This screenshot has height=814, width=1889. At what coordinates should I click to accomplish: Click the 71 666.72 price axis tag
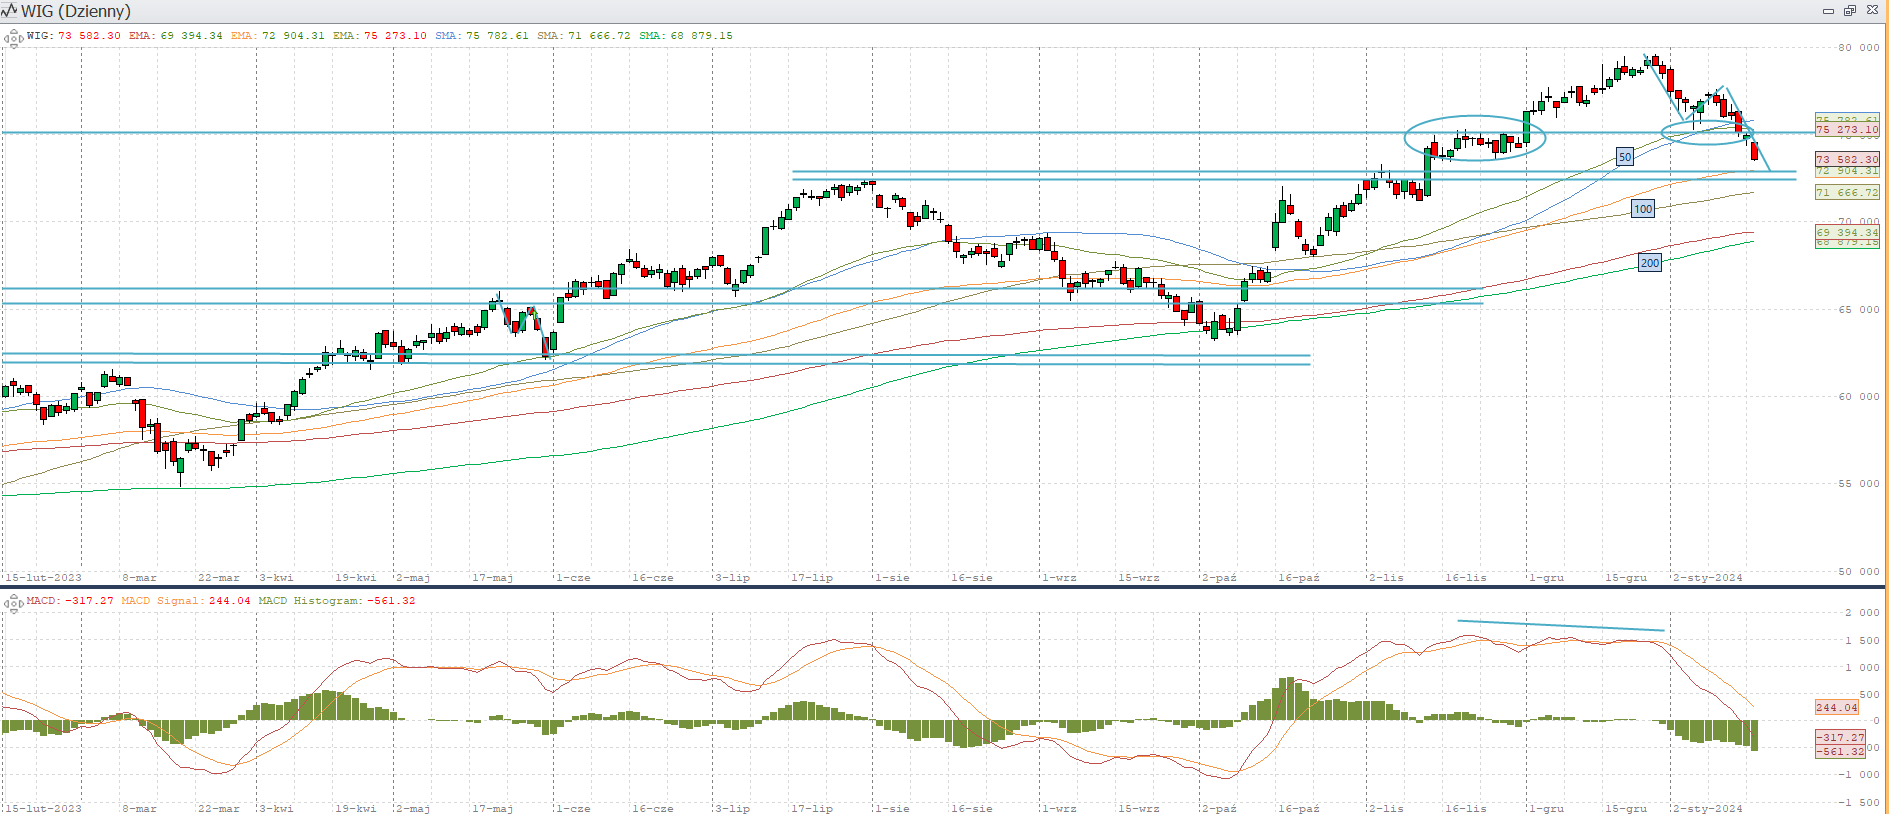(x=1847, y=193)
